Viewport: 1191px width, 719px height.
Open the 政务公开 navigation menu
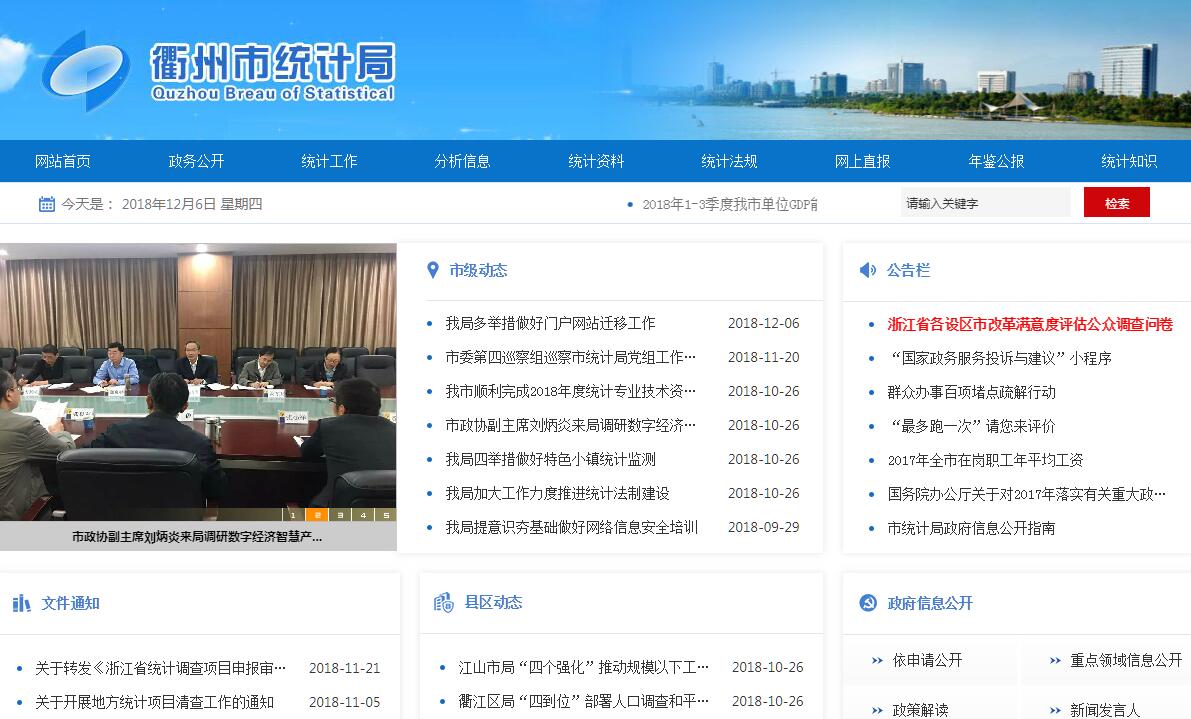(x=196, y=161)
